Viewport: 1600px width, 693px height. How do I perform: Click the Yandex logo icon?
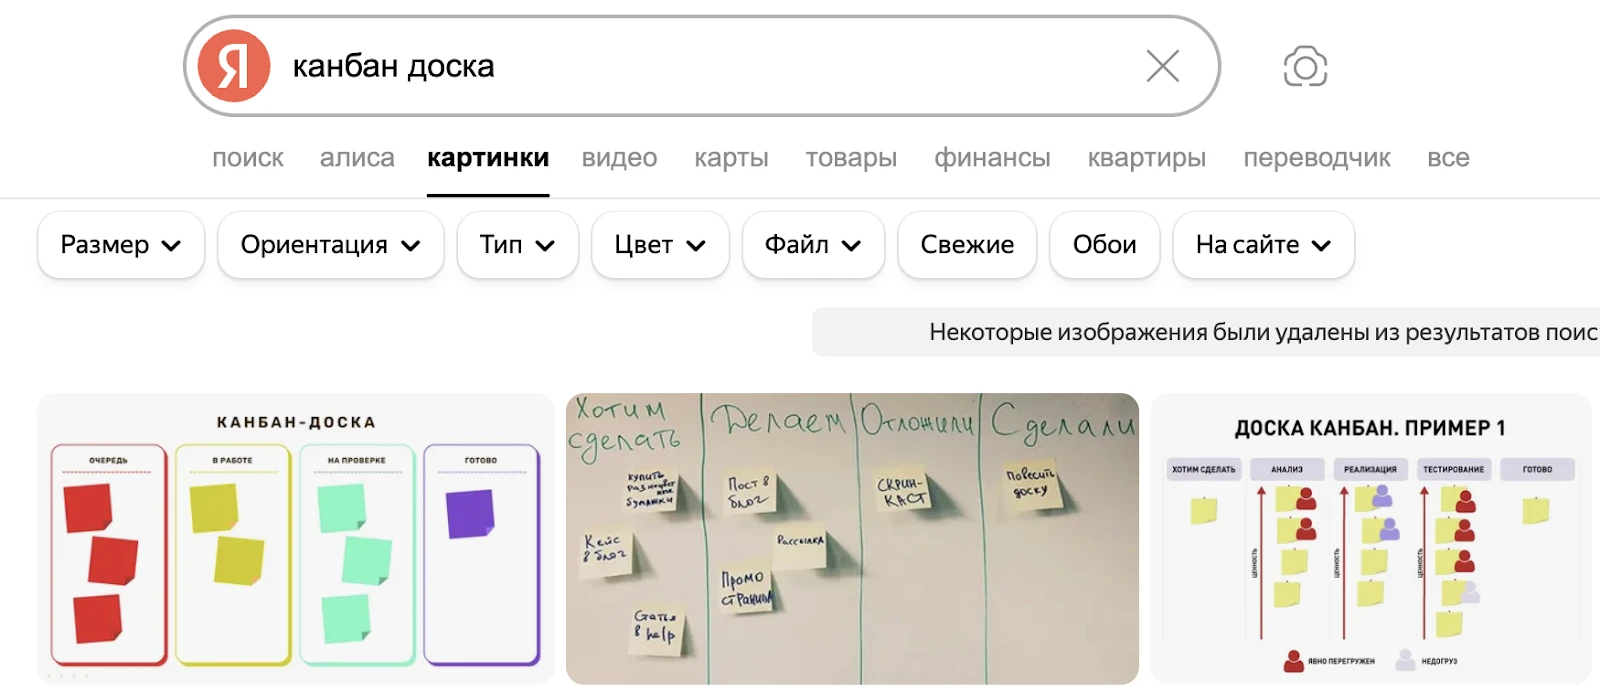(234, 66)
